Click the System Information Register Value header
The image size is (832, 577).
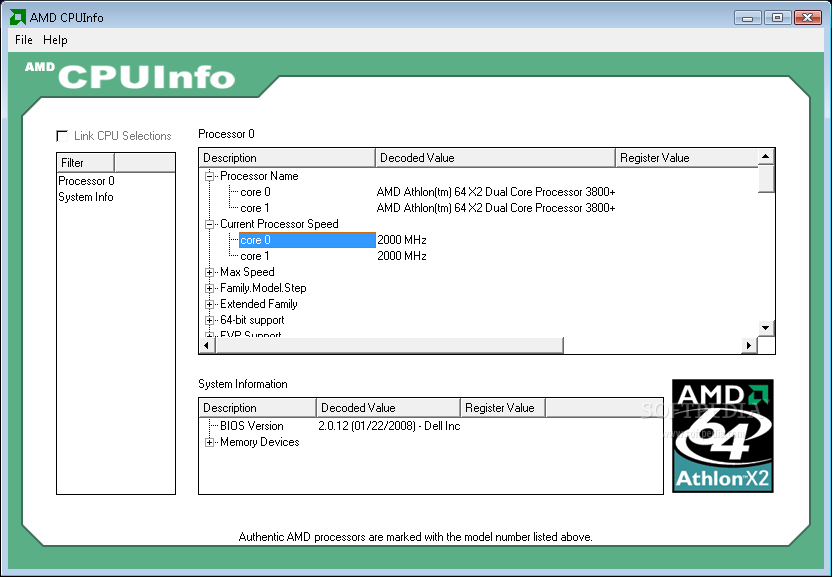tap(502, 408)
